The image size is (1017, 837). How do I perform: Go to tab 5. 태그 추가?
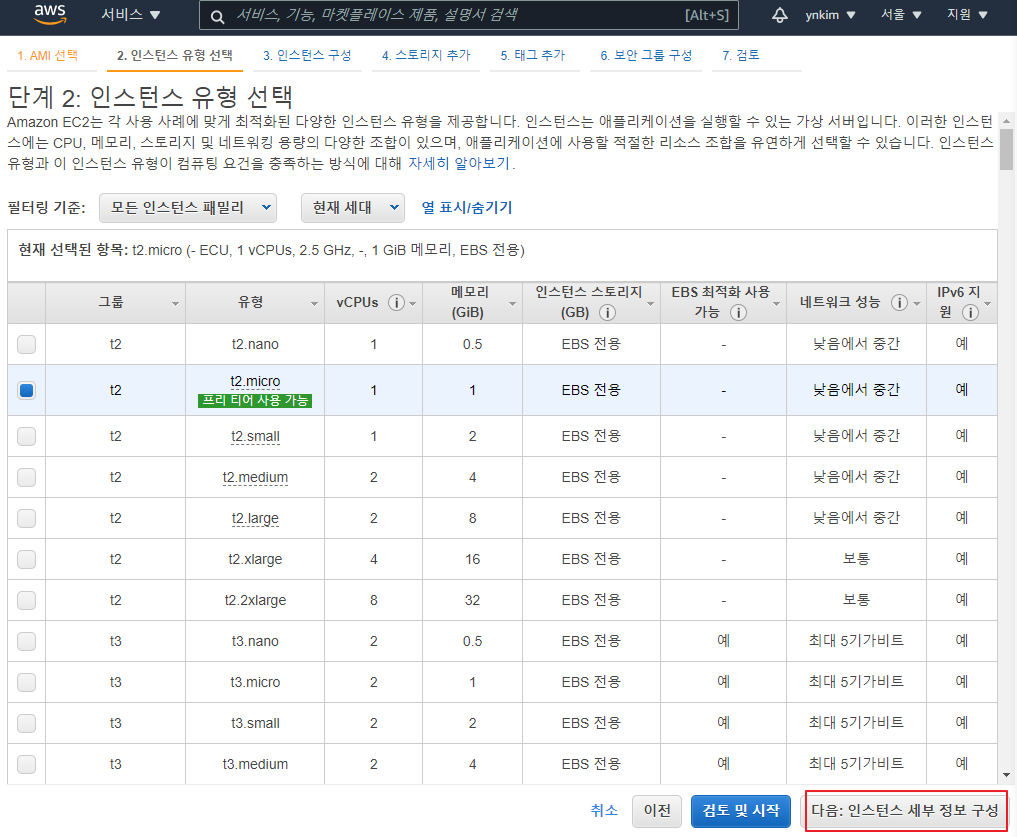532,56
